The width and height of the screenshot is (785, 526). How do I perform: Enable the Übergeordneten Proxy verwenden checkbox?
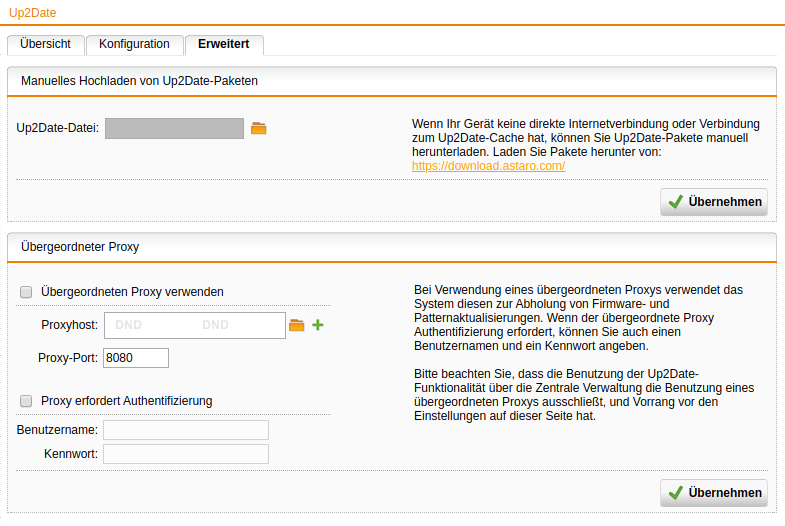click(26, 292)
